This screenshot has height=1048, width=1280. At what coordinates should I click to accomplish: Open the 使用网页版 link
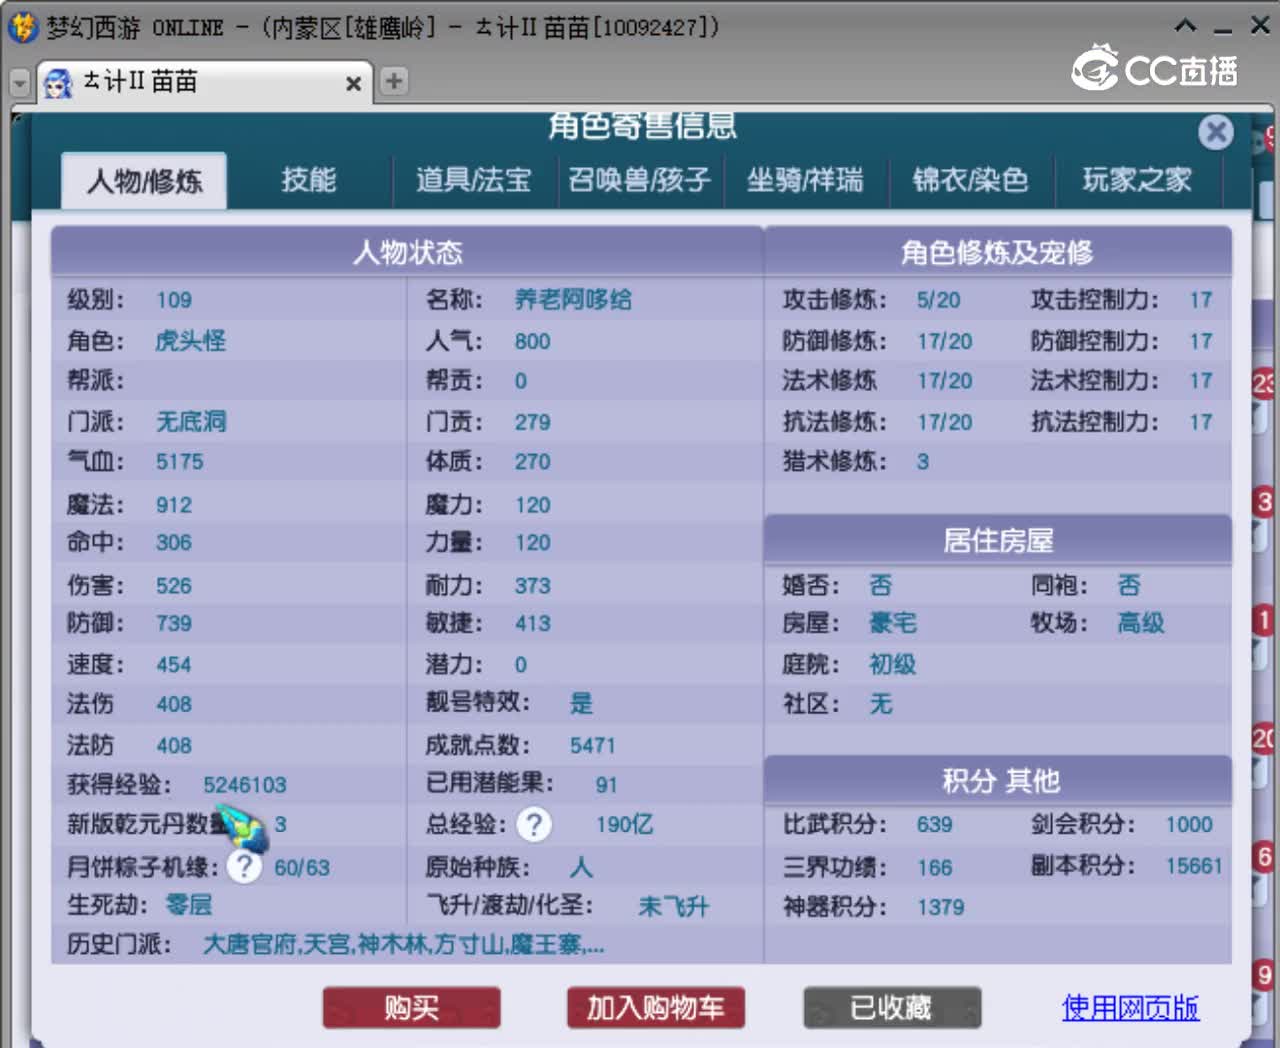coord(1130,1007)
